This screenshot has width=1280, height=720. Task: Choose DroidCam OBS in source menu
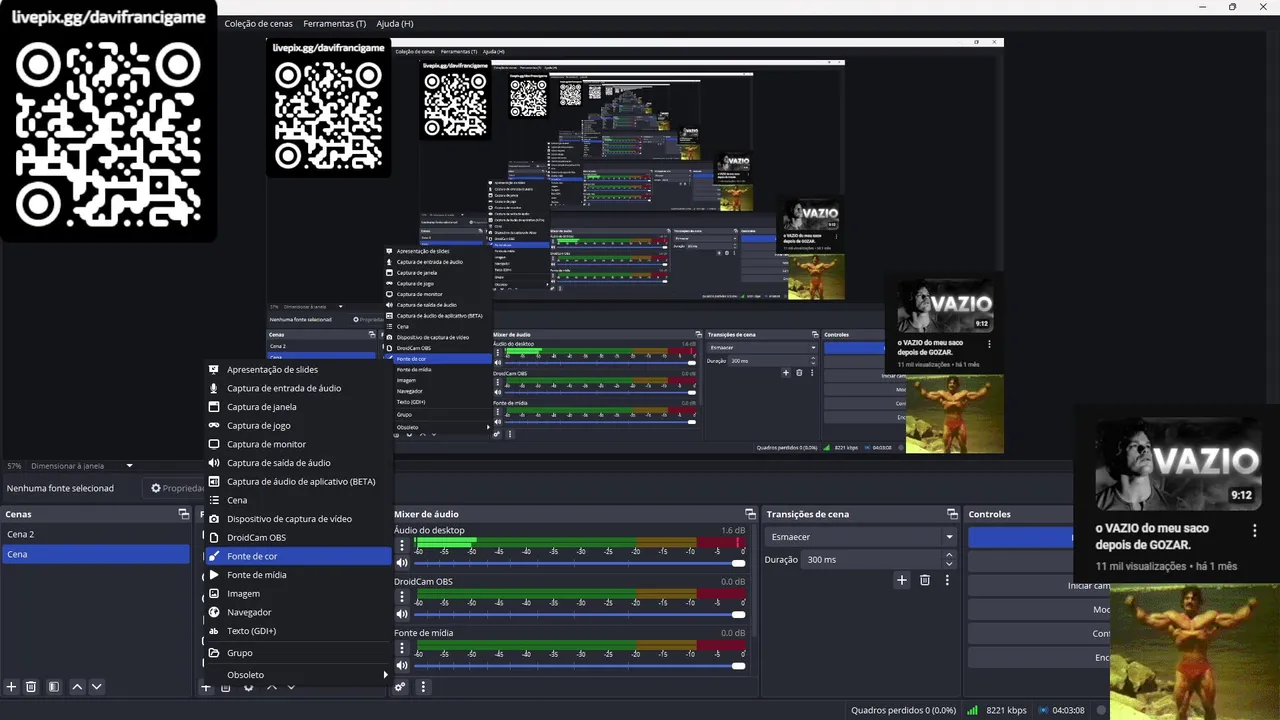[x=298, y=538]
